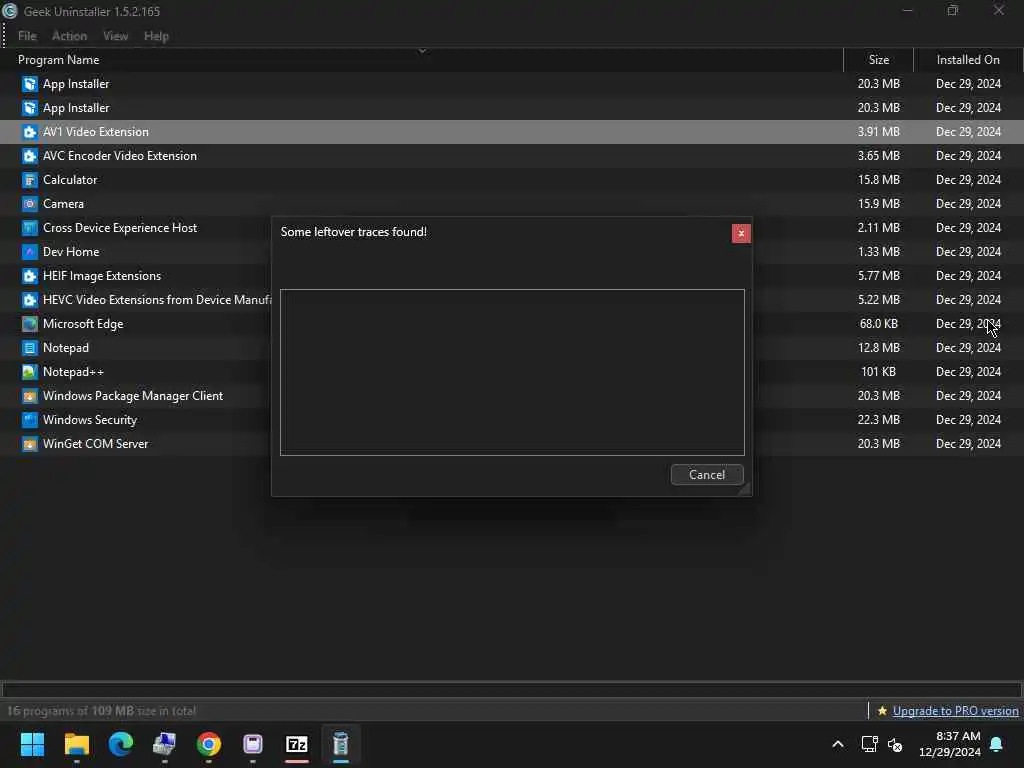Click the Calculator program icon
Viewport: 1024px width, 768px height.
(29, 180)
